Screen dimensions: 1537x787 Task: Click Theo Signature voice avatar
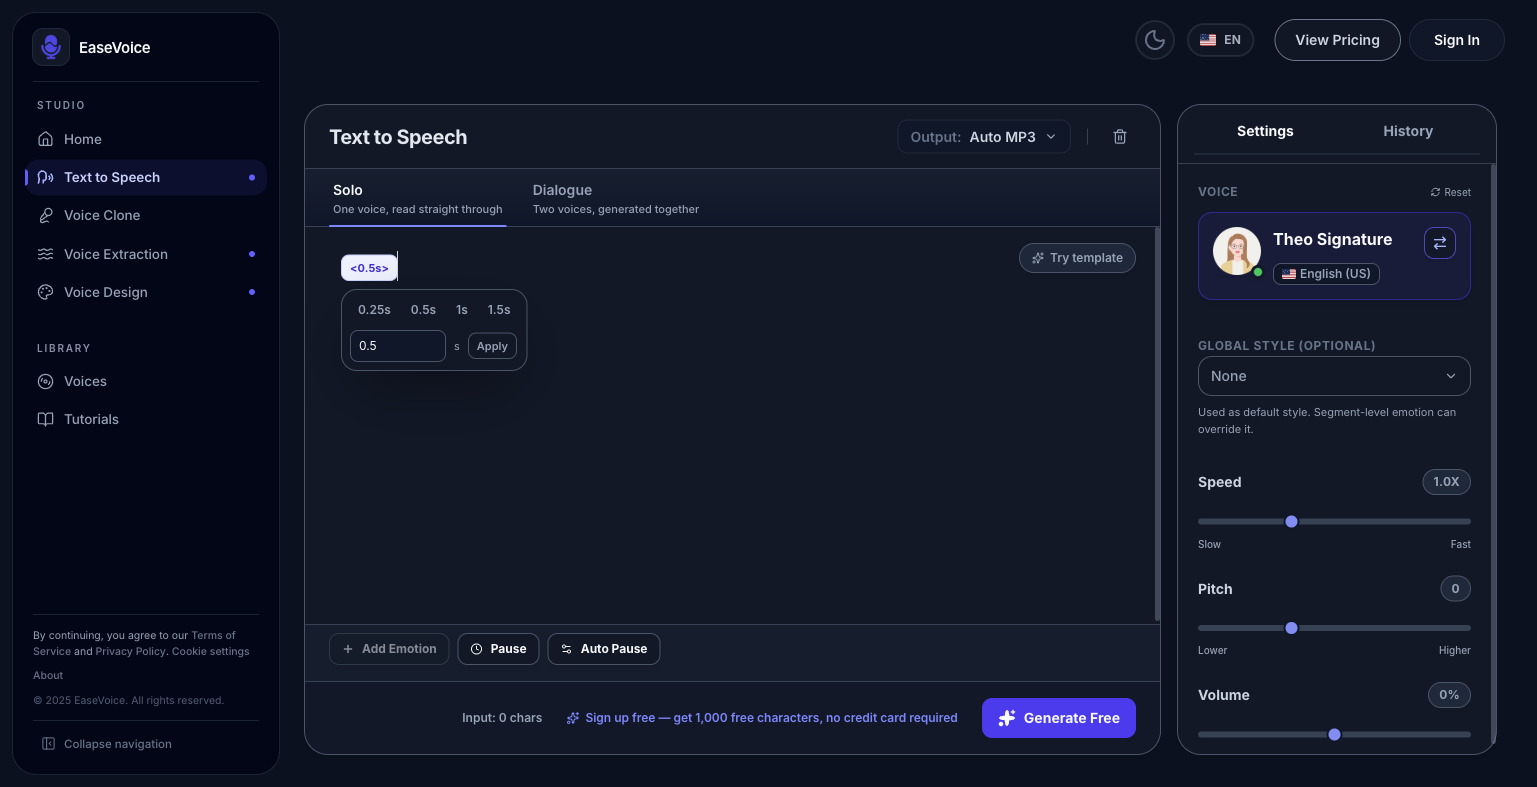tap(1237, 251)
